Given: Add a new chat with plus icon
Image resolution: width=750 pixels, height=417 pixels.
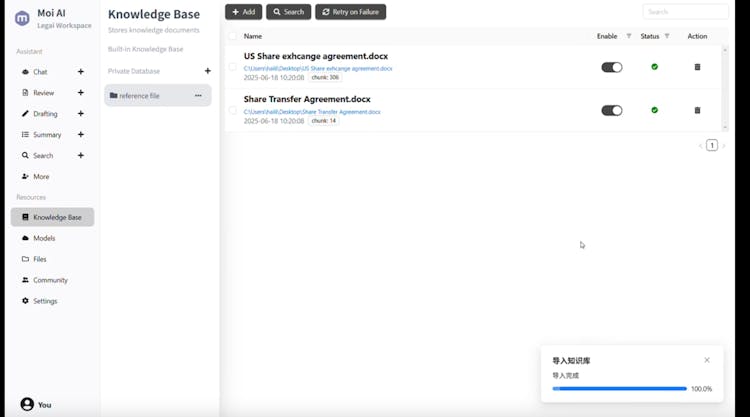Looking at the screenshot, I should tap(81, 72).
